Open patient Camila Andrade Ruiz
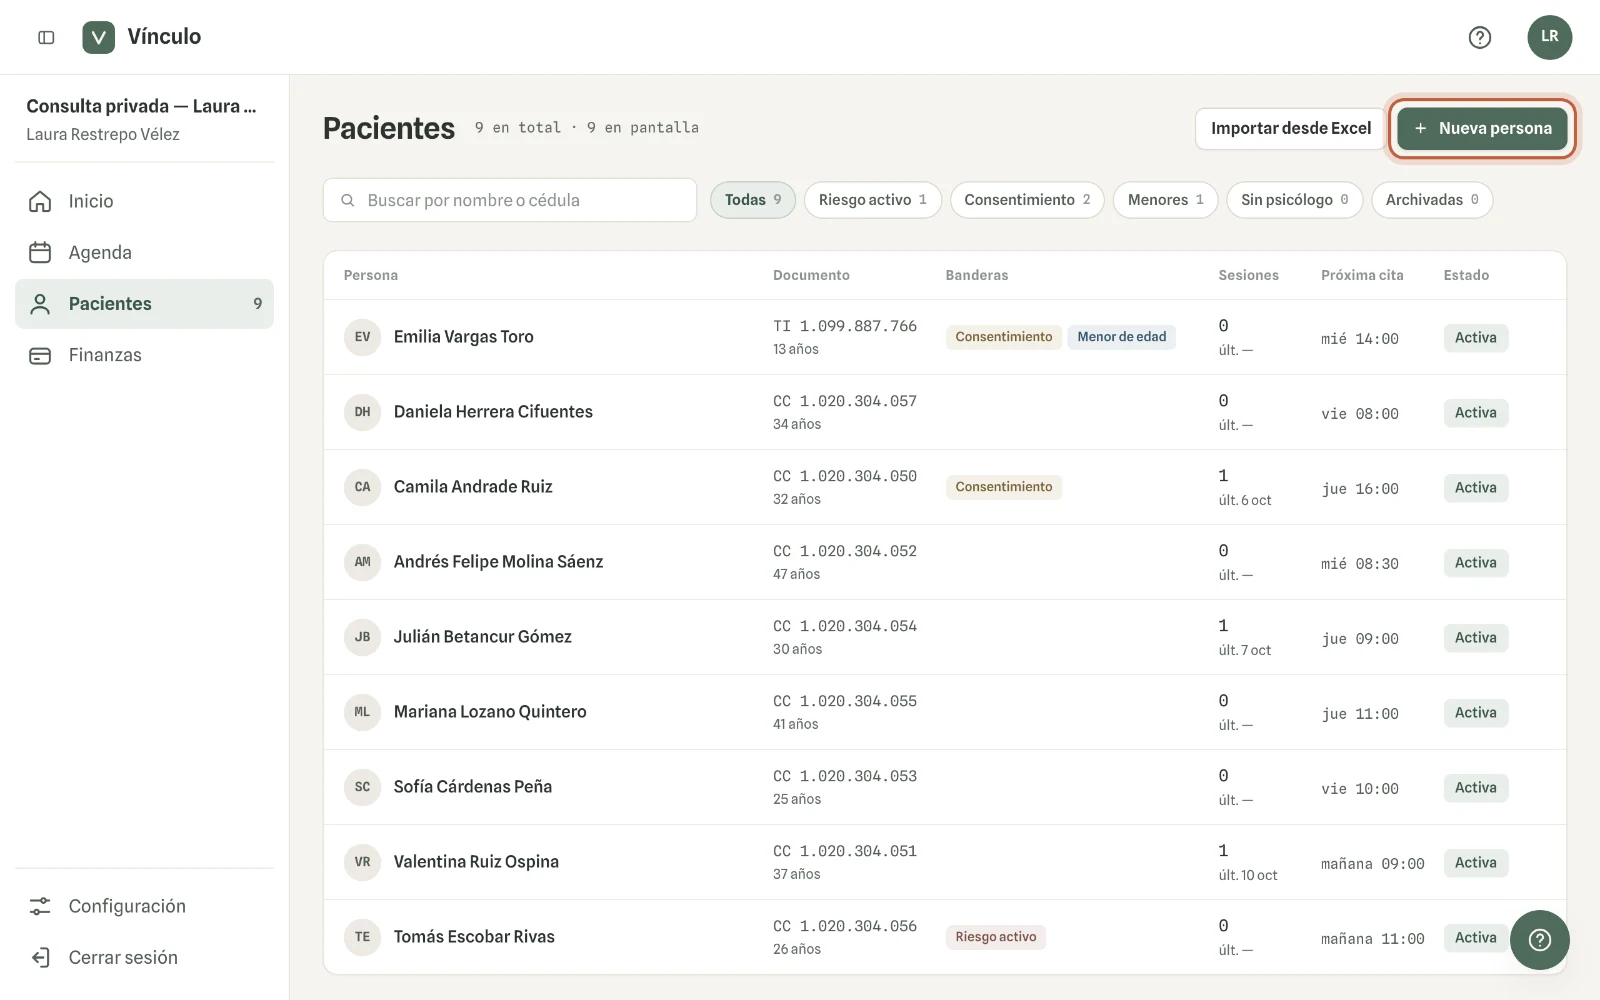1600x1000 pixels. point(473,487)
